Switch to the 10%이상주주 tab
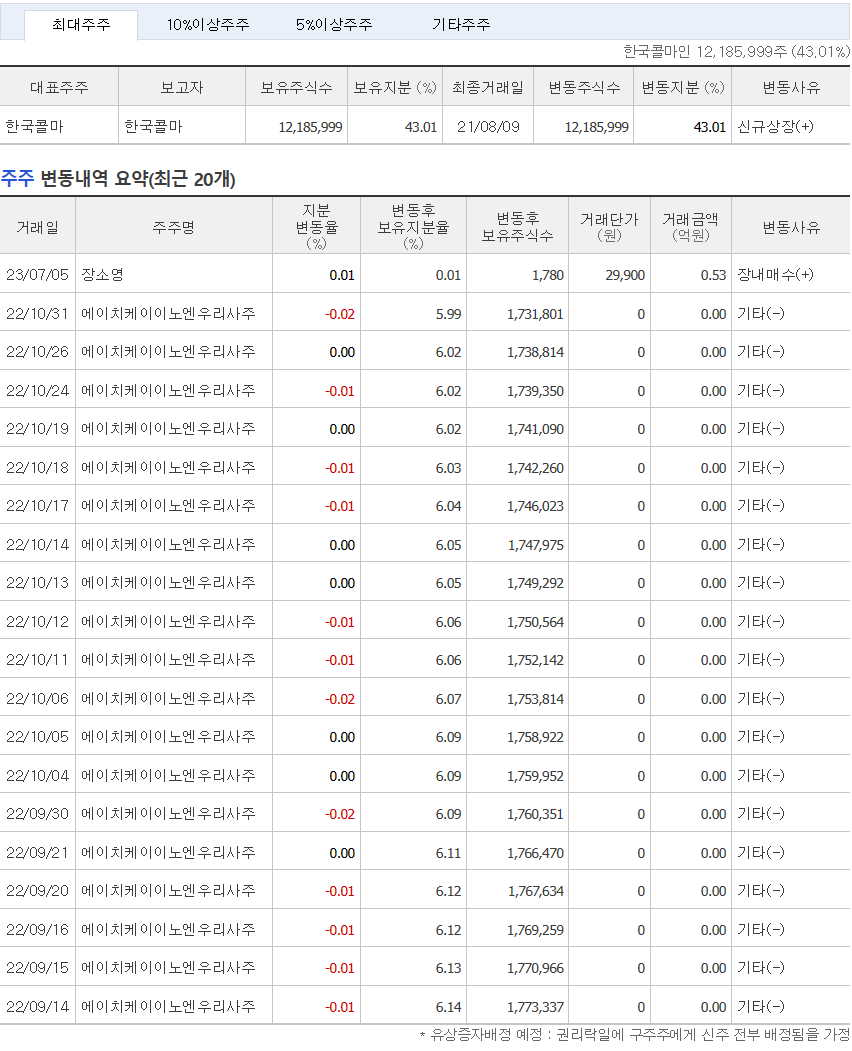852x1051 pixels. tap(208, 25)
